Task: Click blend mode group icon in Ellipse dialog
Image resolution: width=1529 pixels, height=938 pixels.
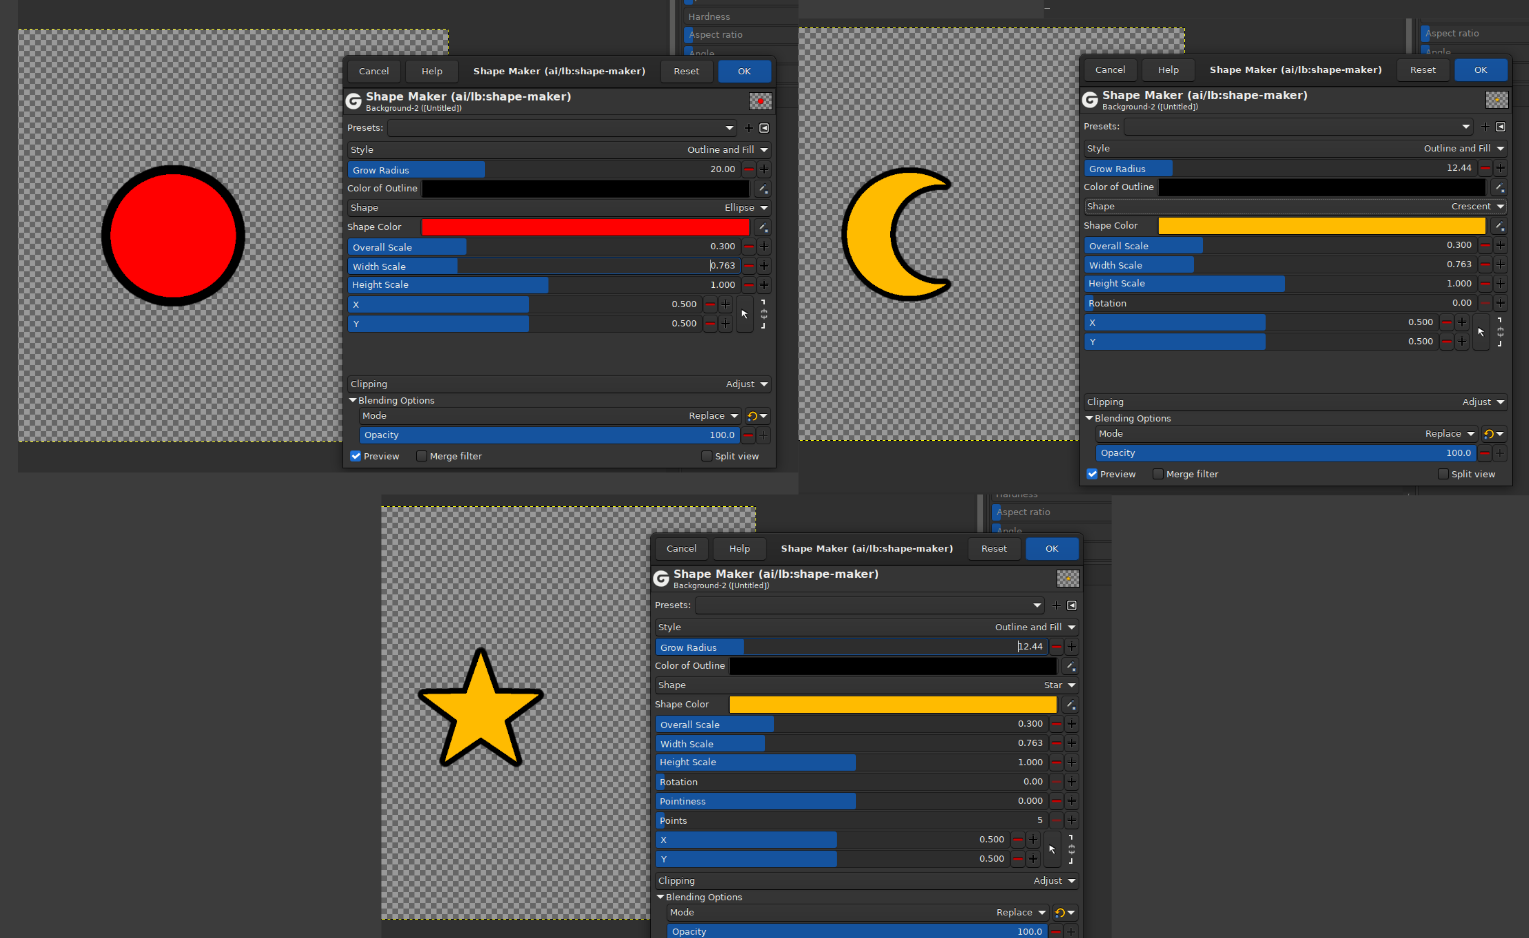Action: (757, 416)
